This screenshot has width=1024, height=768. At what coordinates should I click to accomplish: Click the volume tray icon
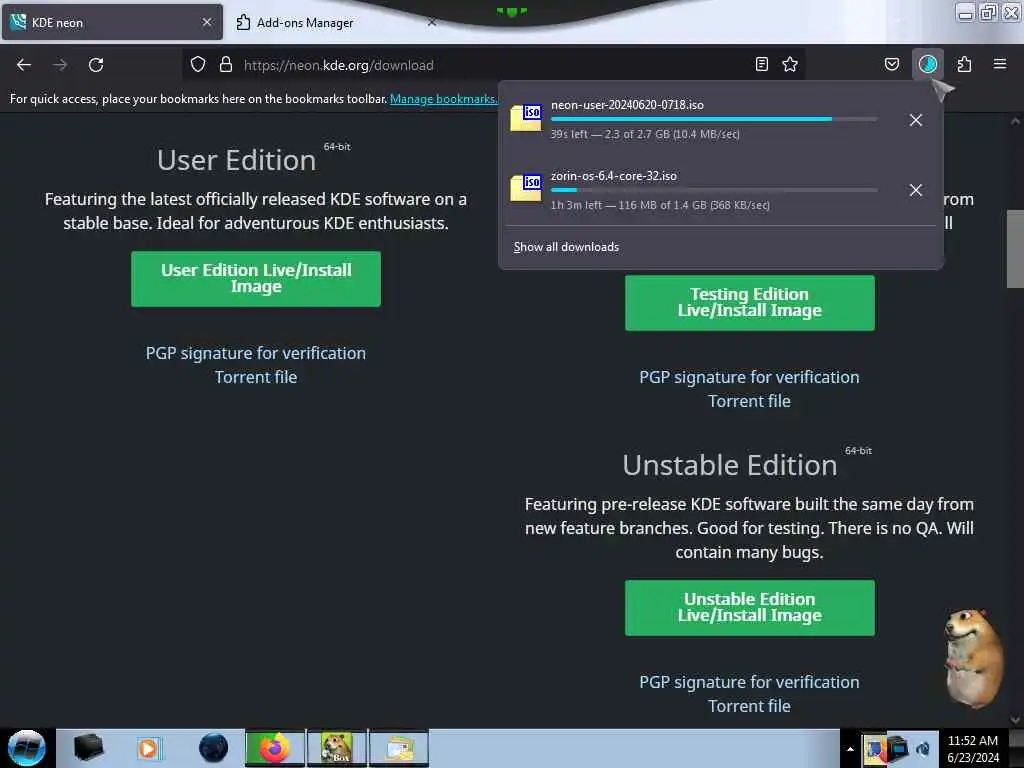click(923, 749)
